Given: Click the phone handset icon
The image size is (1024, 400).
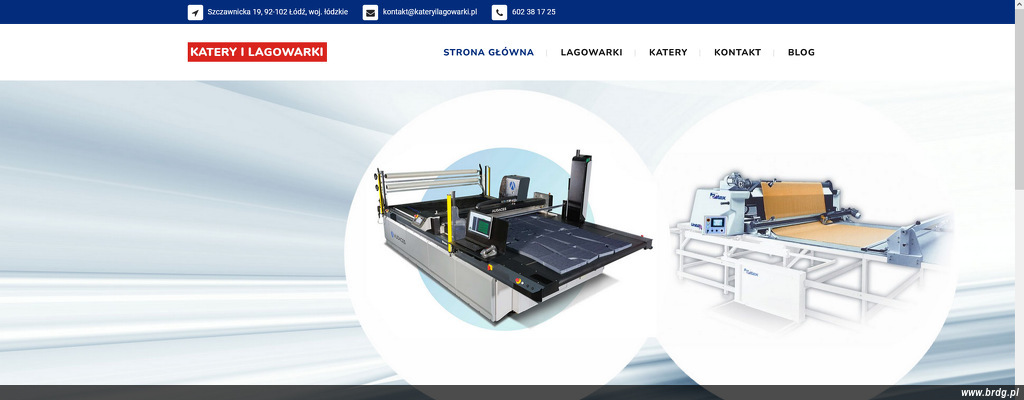Looking at the screenshot, I should [x=499, y=12].
